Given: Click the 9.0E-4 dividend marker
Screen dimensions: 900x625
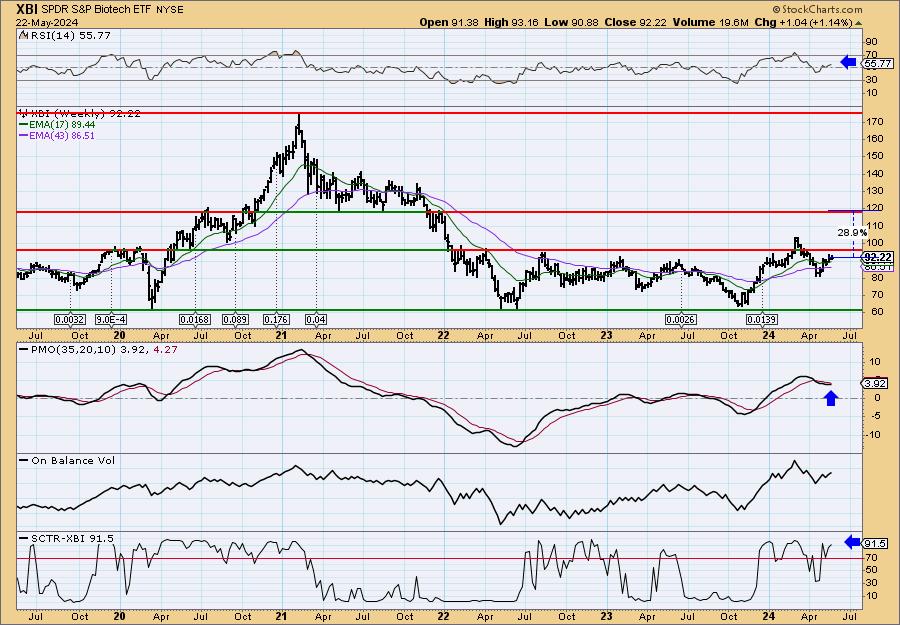Looking at the screenshot, I should 111,319.
